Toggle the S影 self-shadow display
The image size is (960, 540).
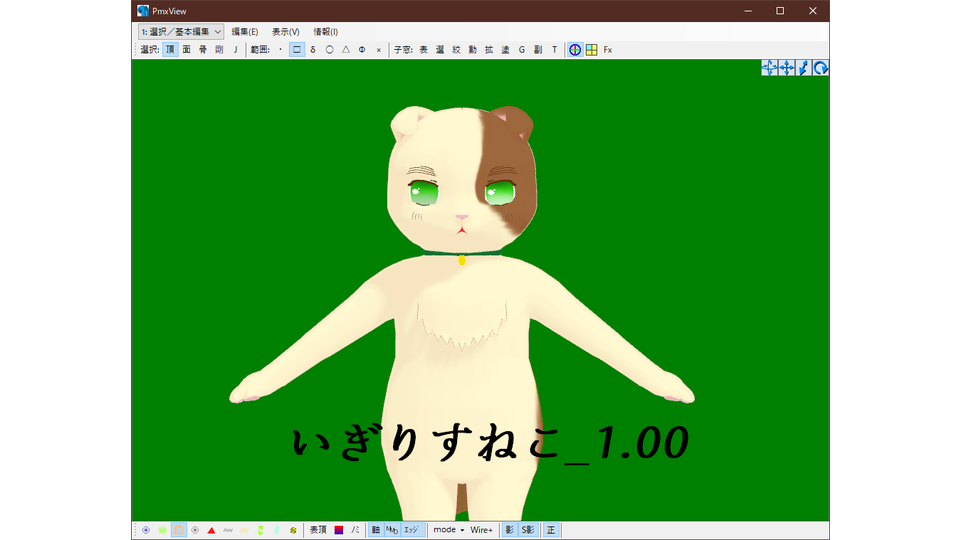[528, 530]
